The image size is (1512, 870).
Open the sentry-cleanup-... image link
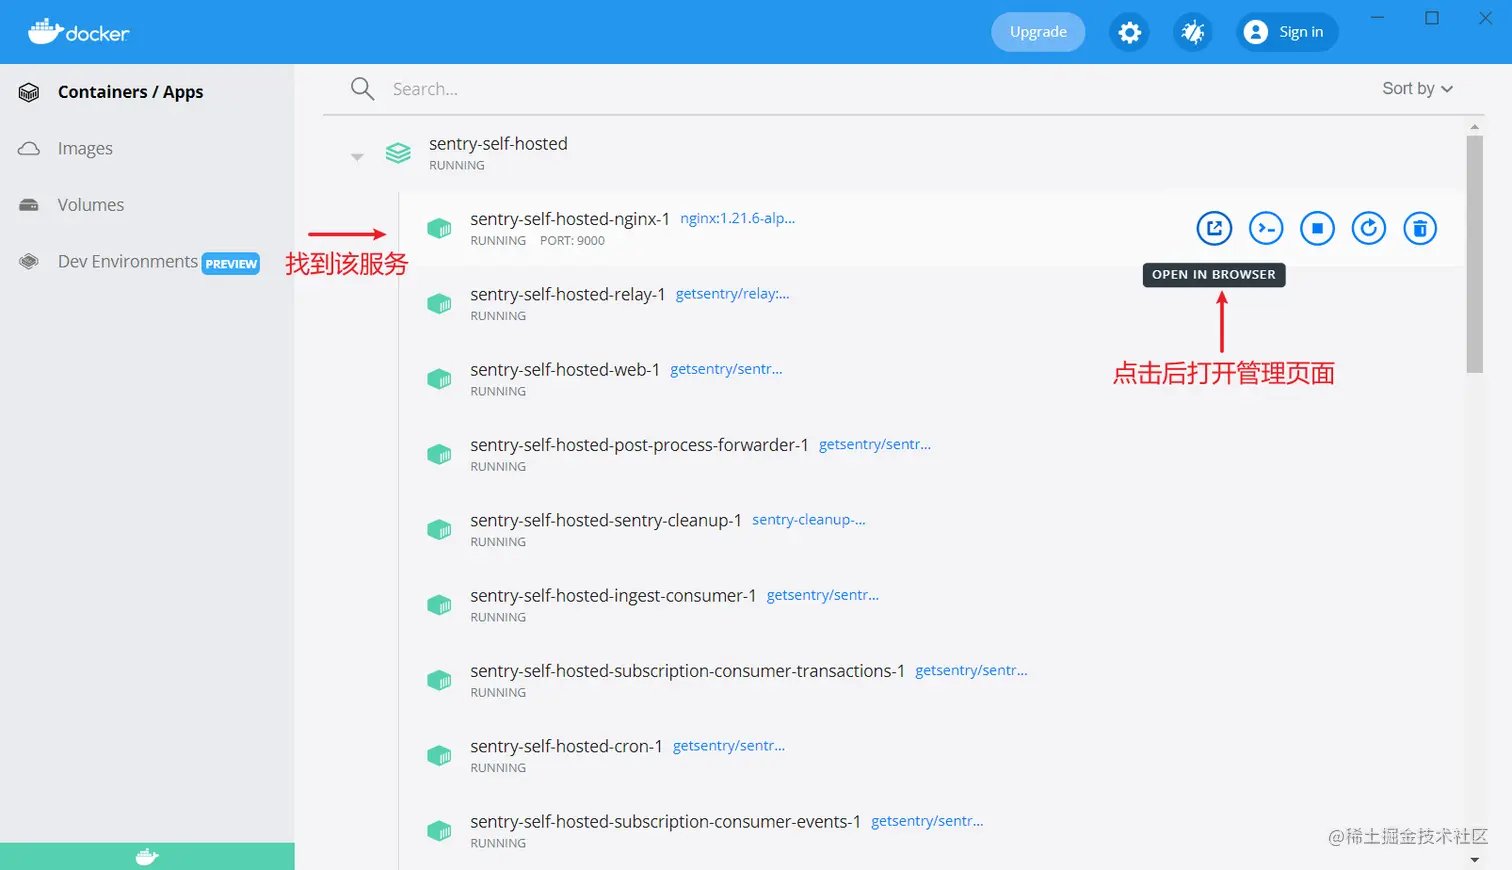(x=809, y=520)
